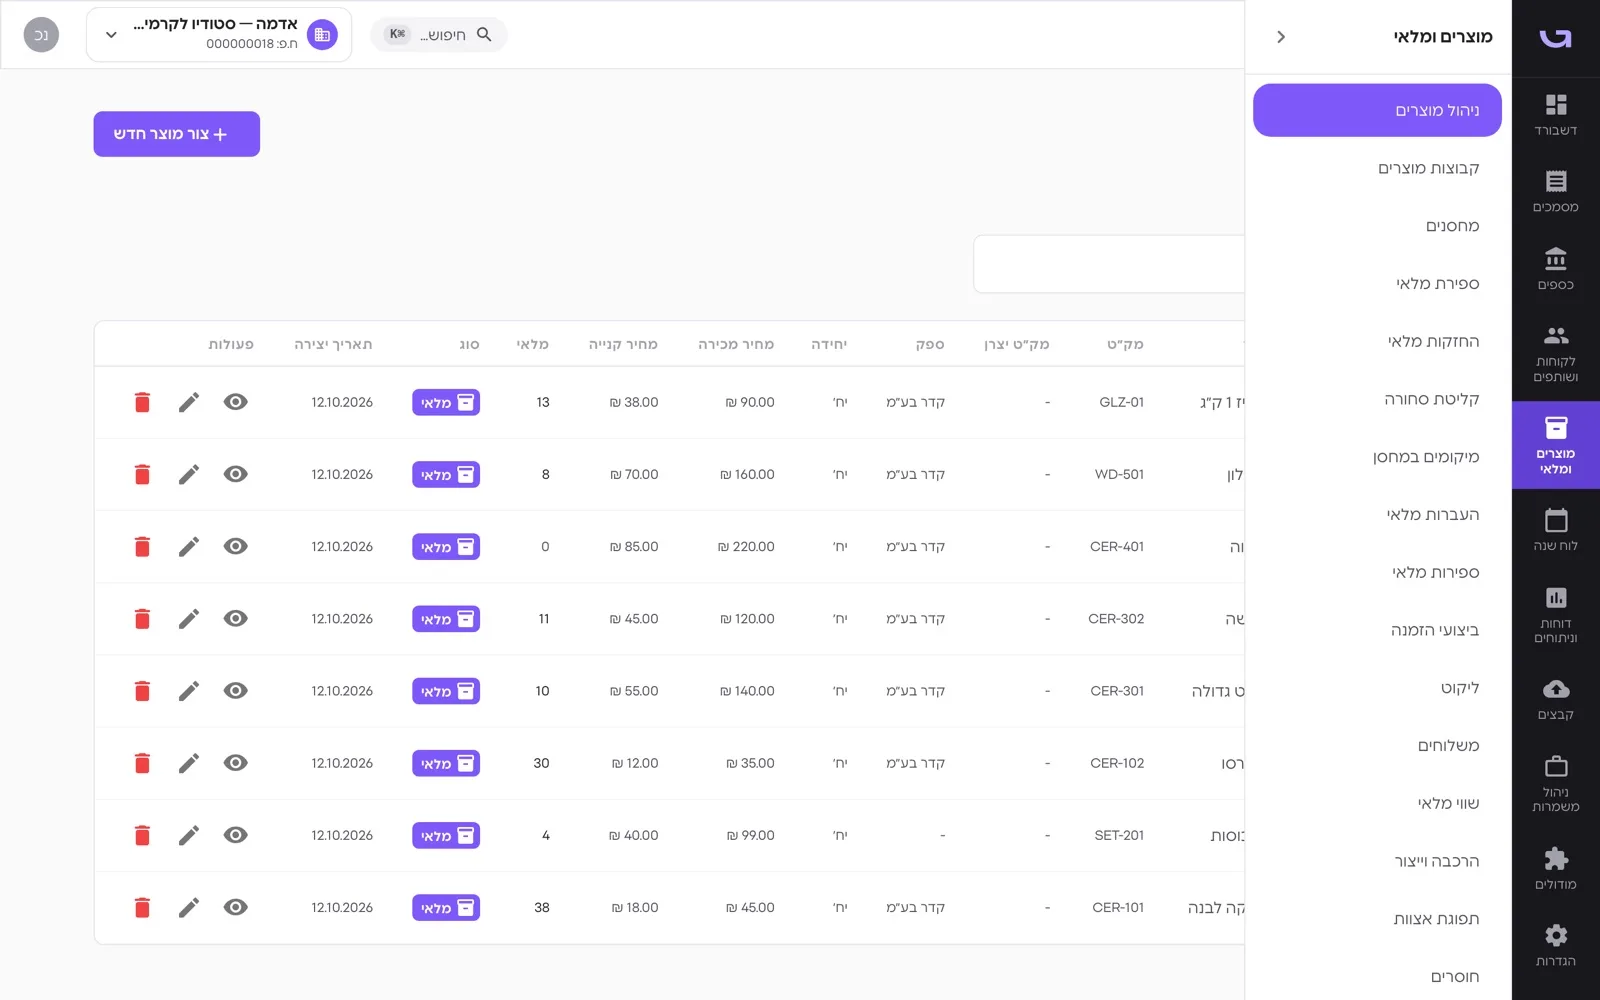
Task: Click צור מוצר חדש button
Action: click(177, 134)
